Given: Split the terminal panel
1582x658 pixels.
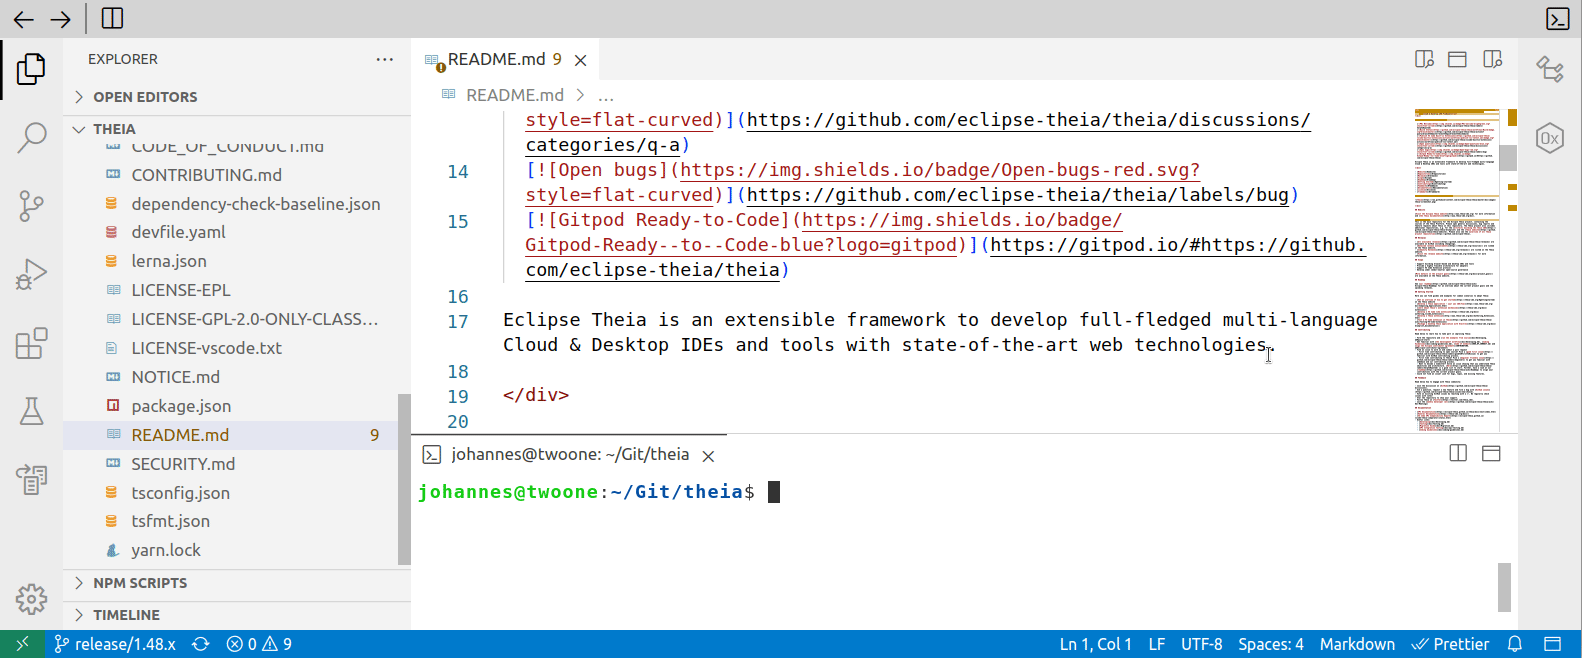Looking at the screenshot, I should coord(1458,453).
